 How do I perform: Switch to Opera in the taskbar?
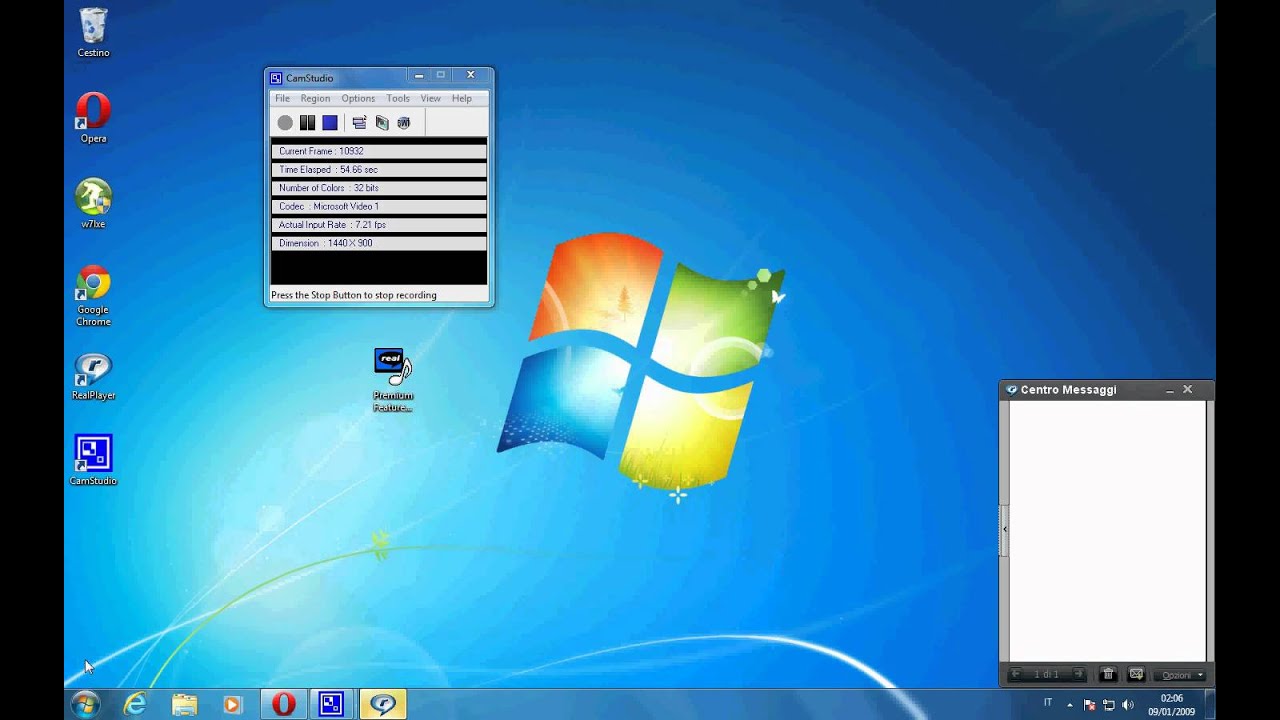pos(284,704)
